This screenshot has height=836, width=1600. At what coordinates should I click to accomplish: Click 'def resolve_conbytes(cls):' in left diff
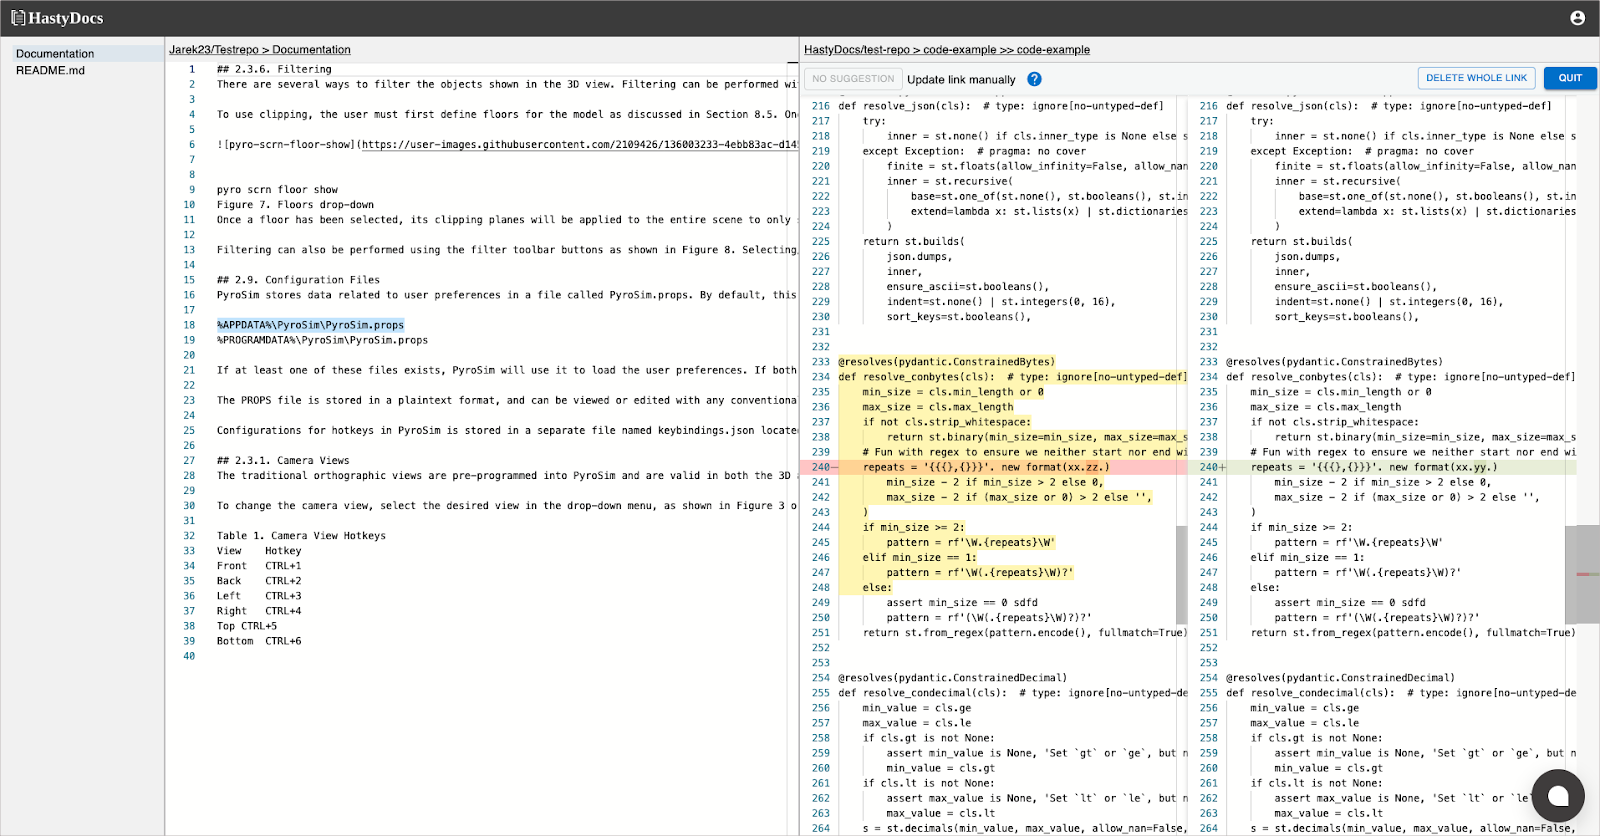916,377
